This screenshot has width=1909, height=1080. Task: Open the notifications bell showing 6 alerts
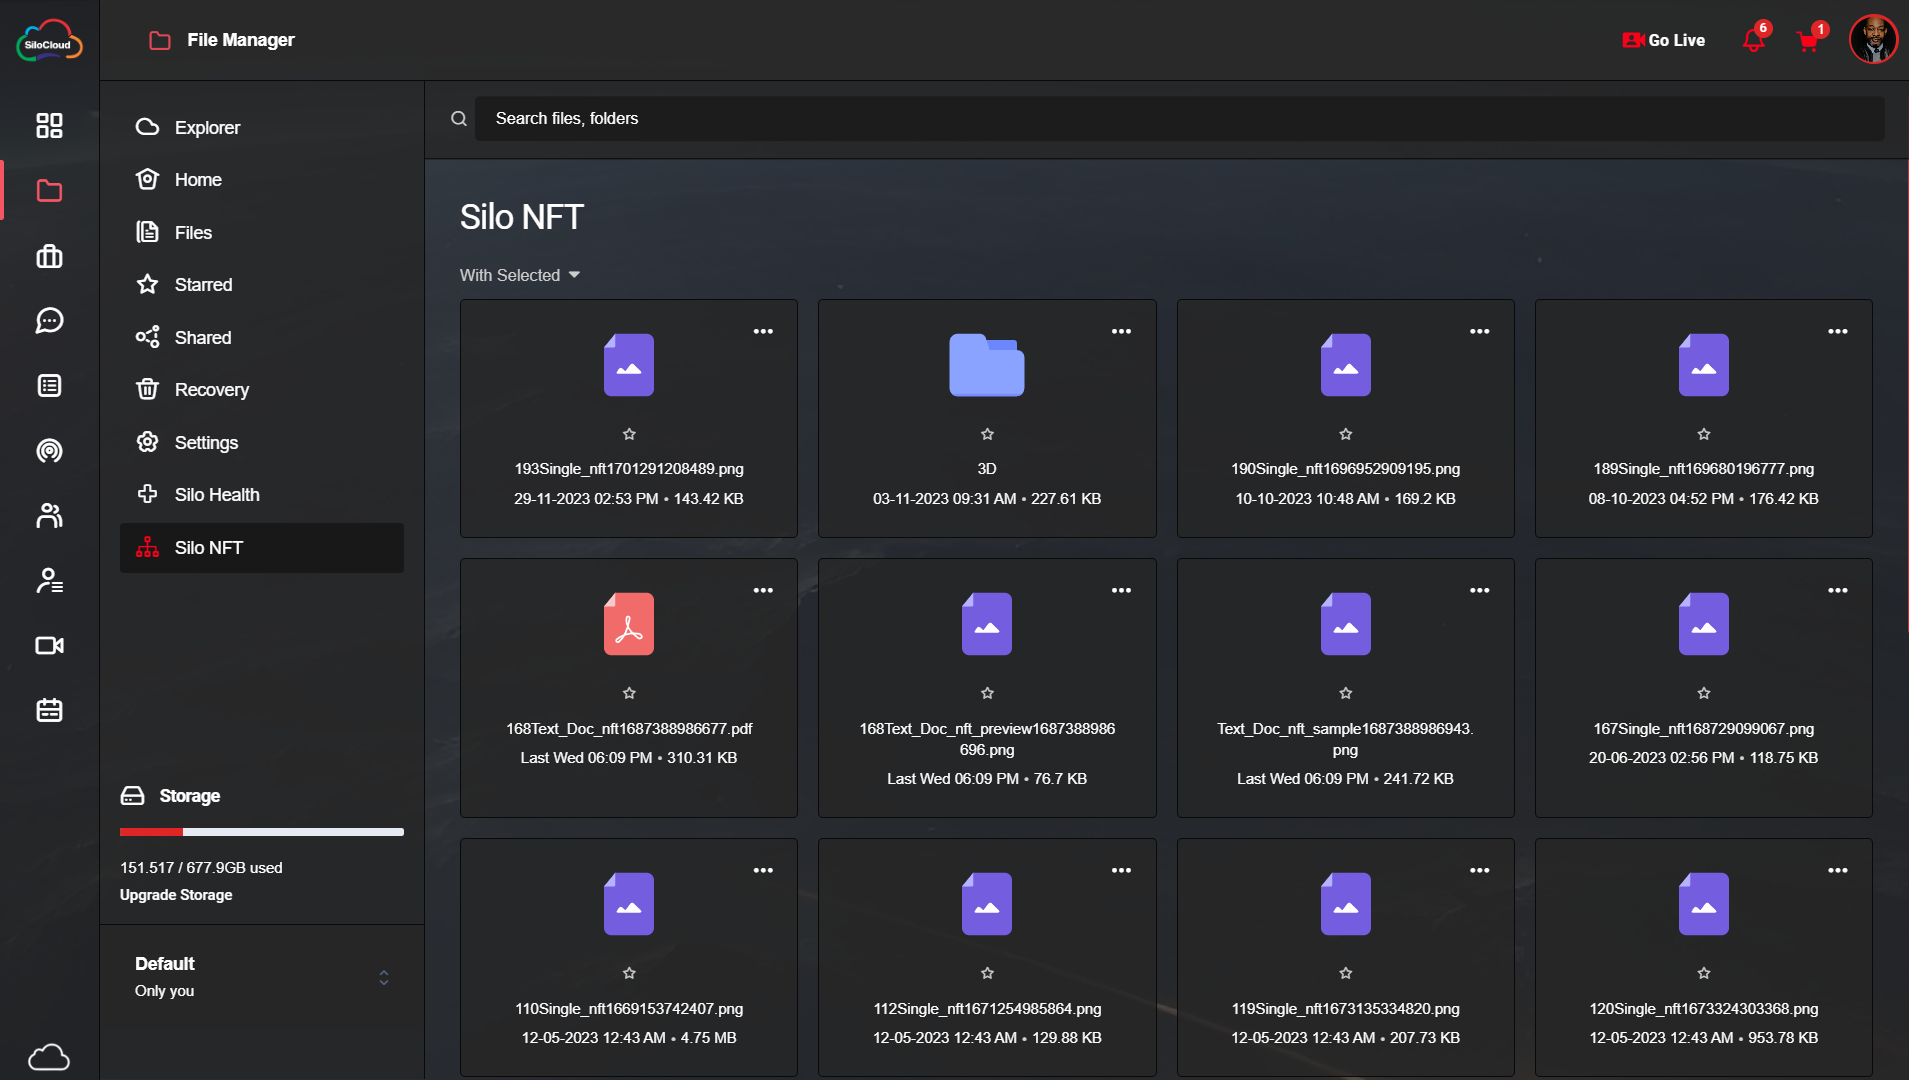point(1753,40)
